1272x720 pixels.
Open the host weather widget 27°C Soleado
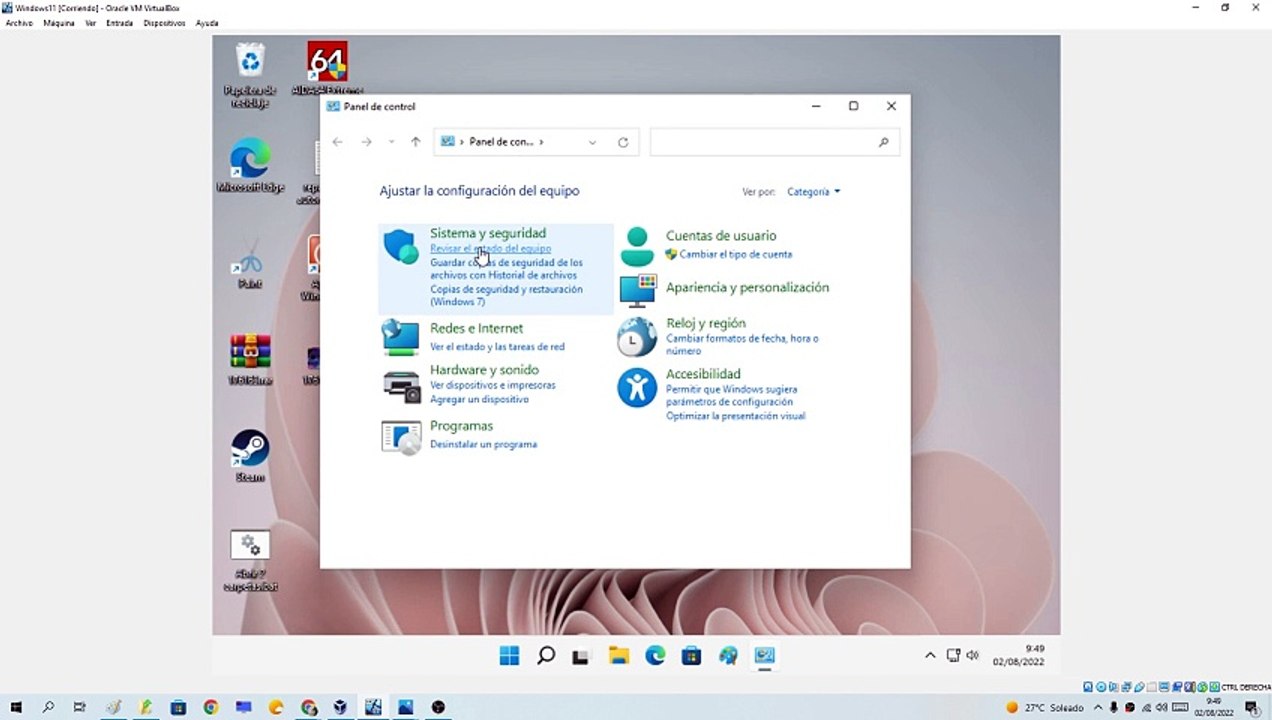pos(1046,708)
